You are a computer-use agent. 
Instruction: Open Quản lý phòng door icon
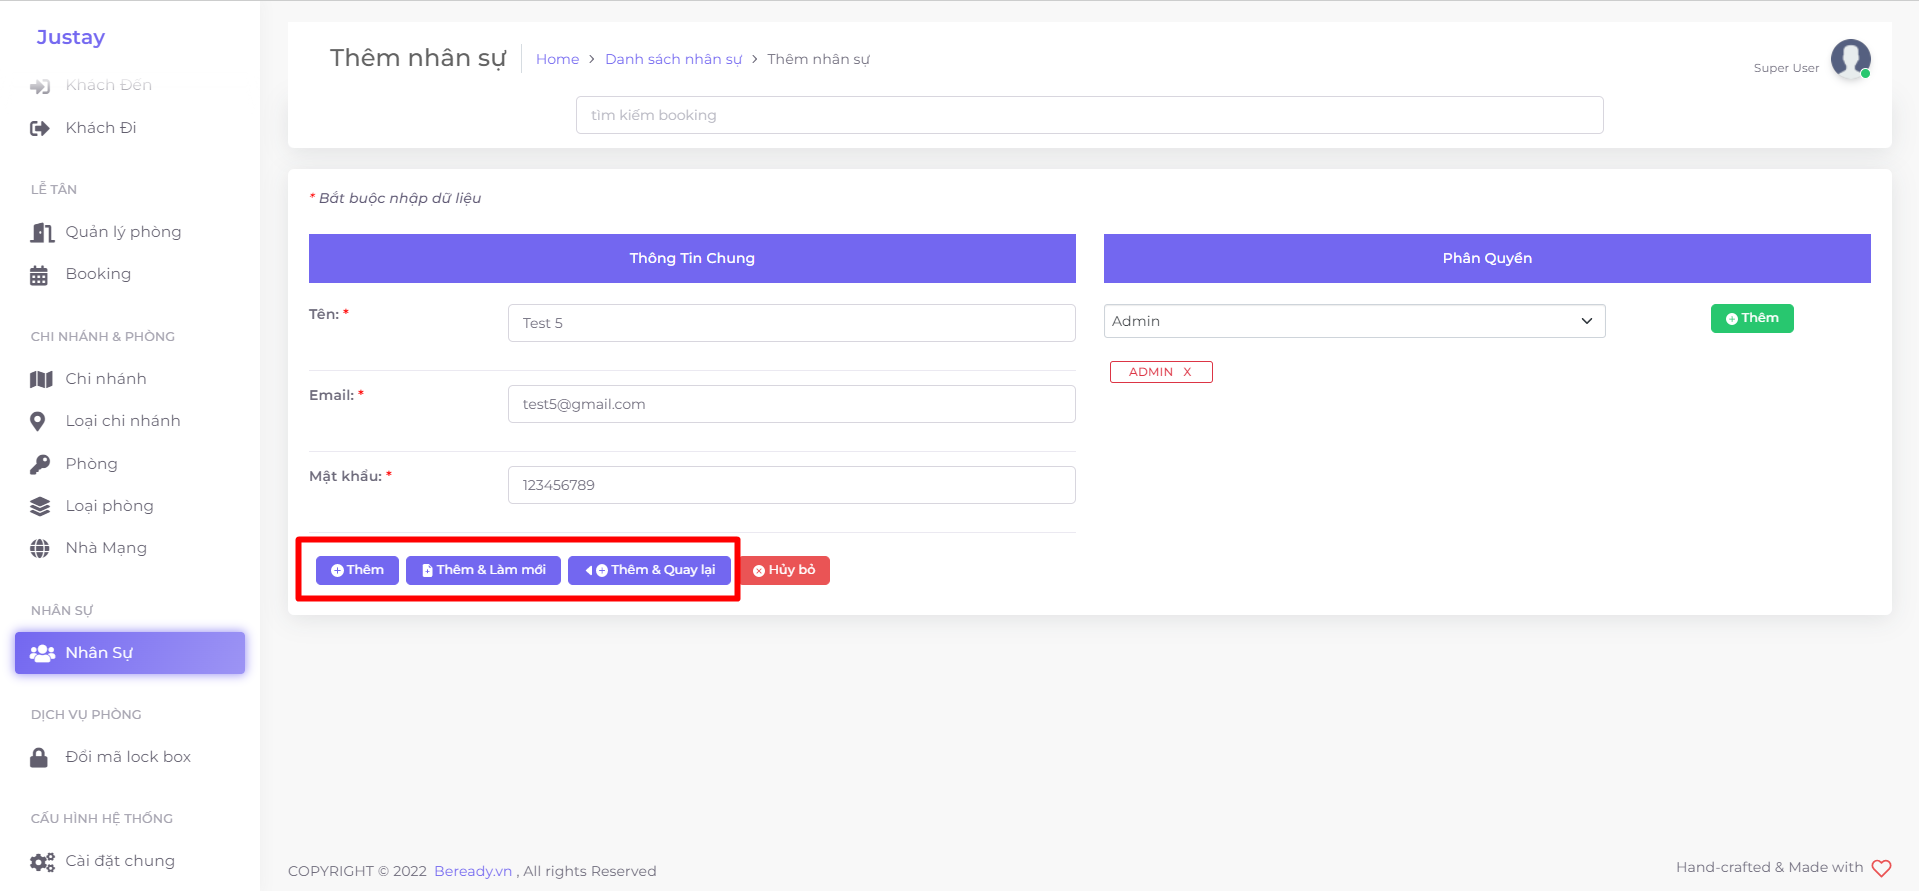pos(41,233)
